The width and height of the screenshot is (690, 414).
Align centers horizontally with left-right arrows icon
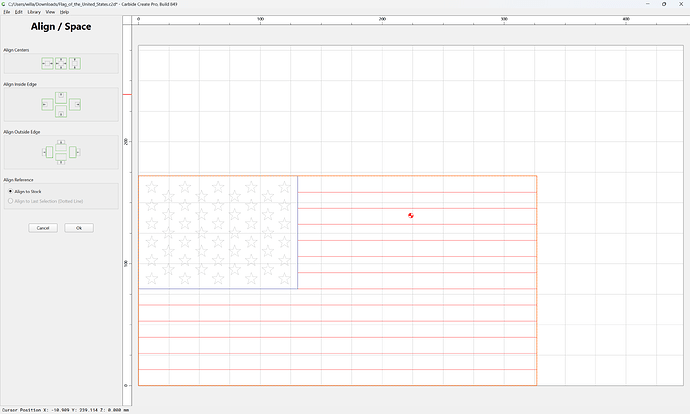point(48,63)
